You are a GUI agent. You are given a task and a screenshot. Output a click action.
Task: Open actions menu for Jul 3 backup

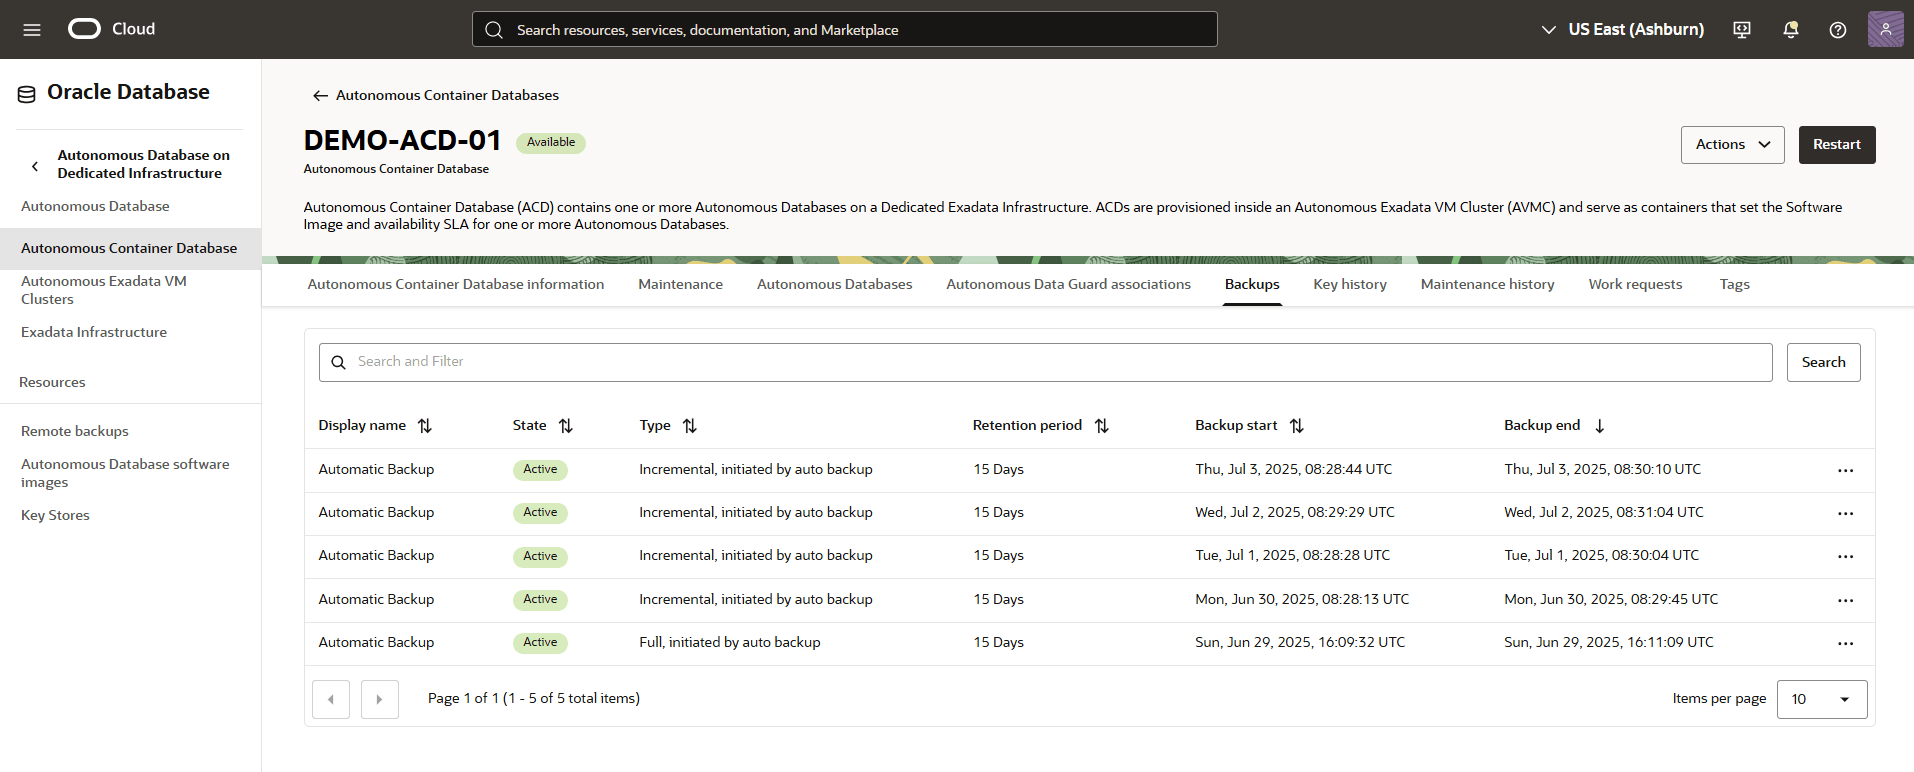pyautogui.click(x=1846, y=471)
